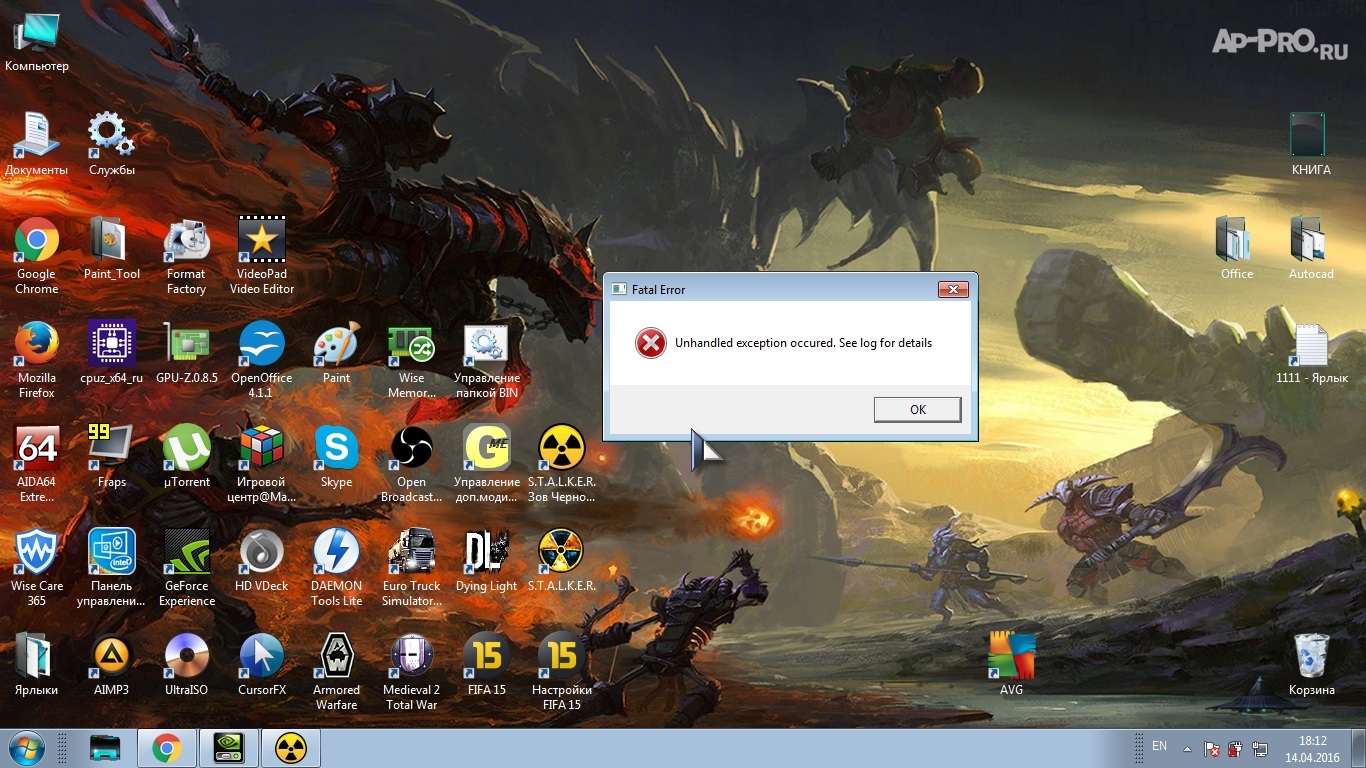Select the Open Broadcaster icon
This screenshot has height=768, width=1366.
click(411, 465)
